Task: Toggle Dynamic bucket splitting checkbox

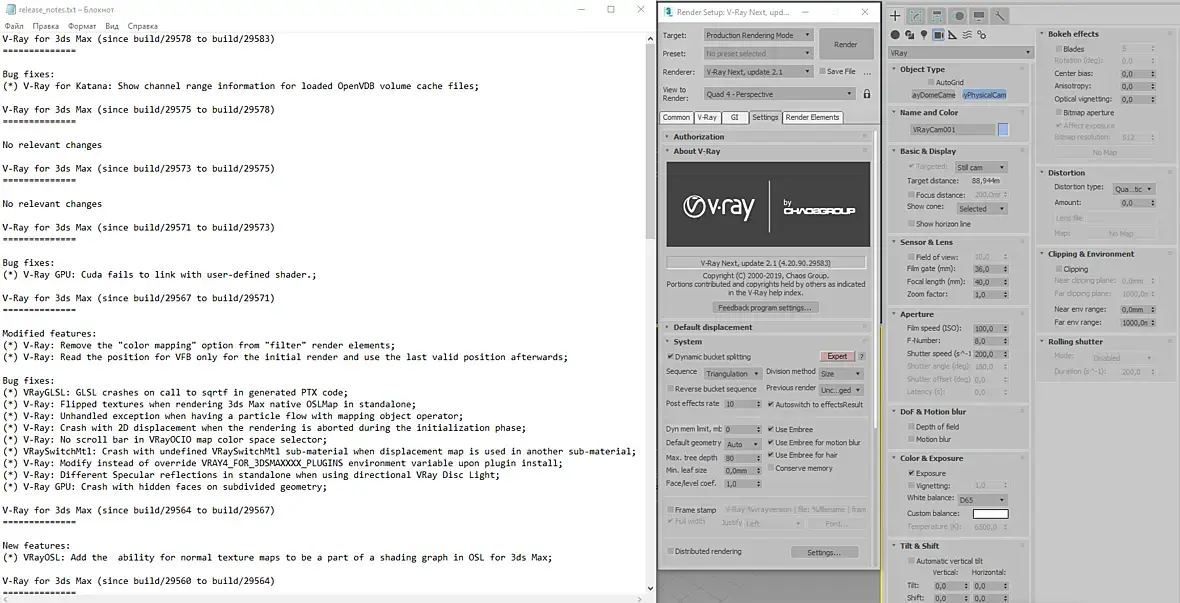Action: pos(671,357)
